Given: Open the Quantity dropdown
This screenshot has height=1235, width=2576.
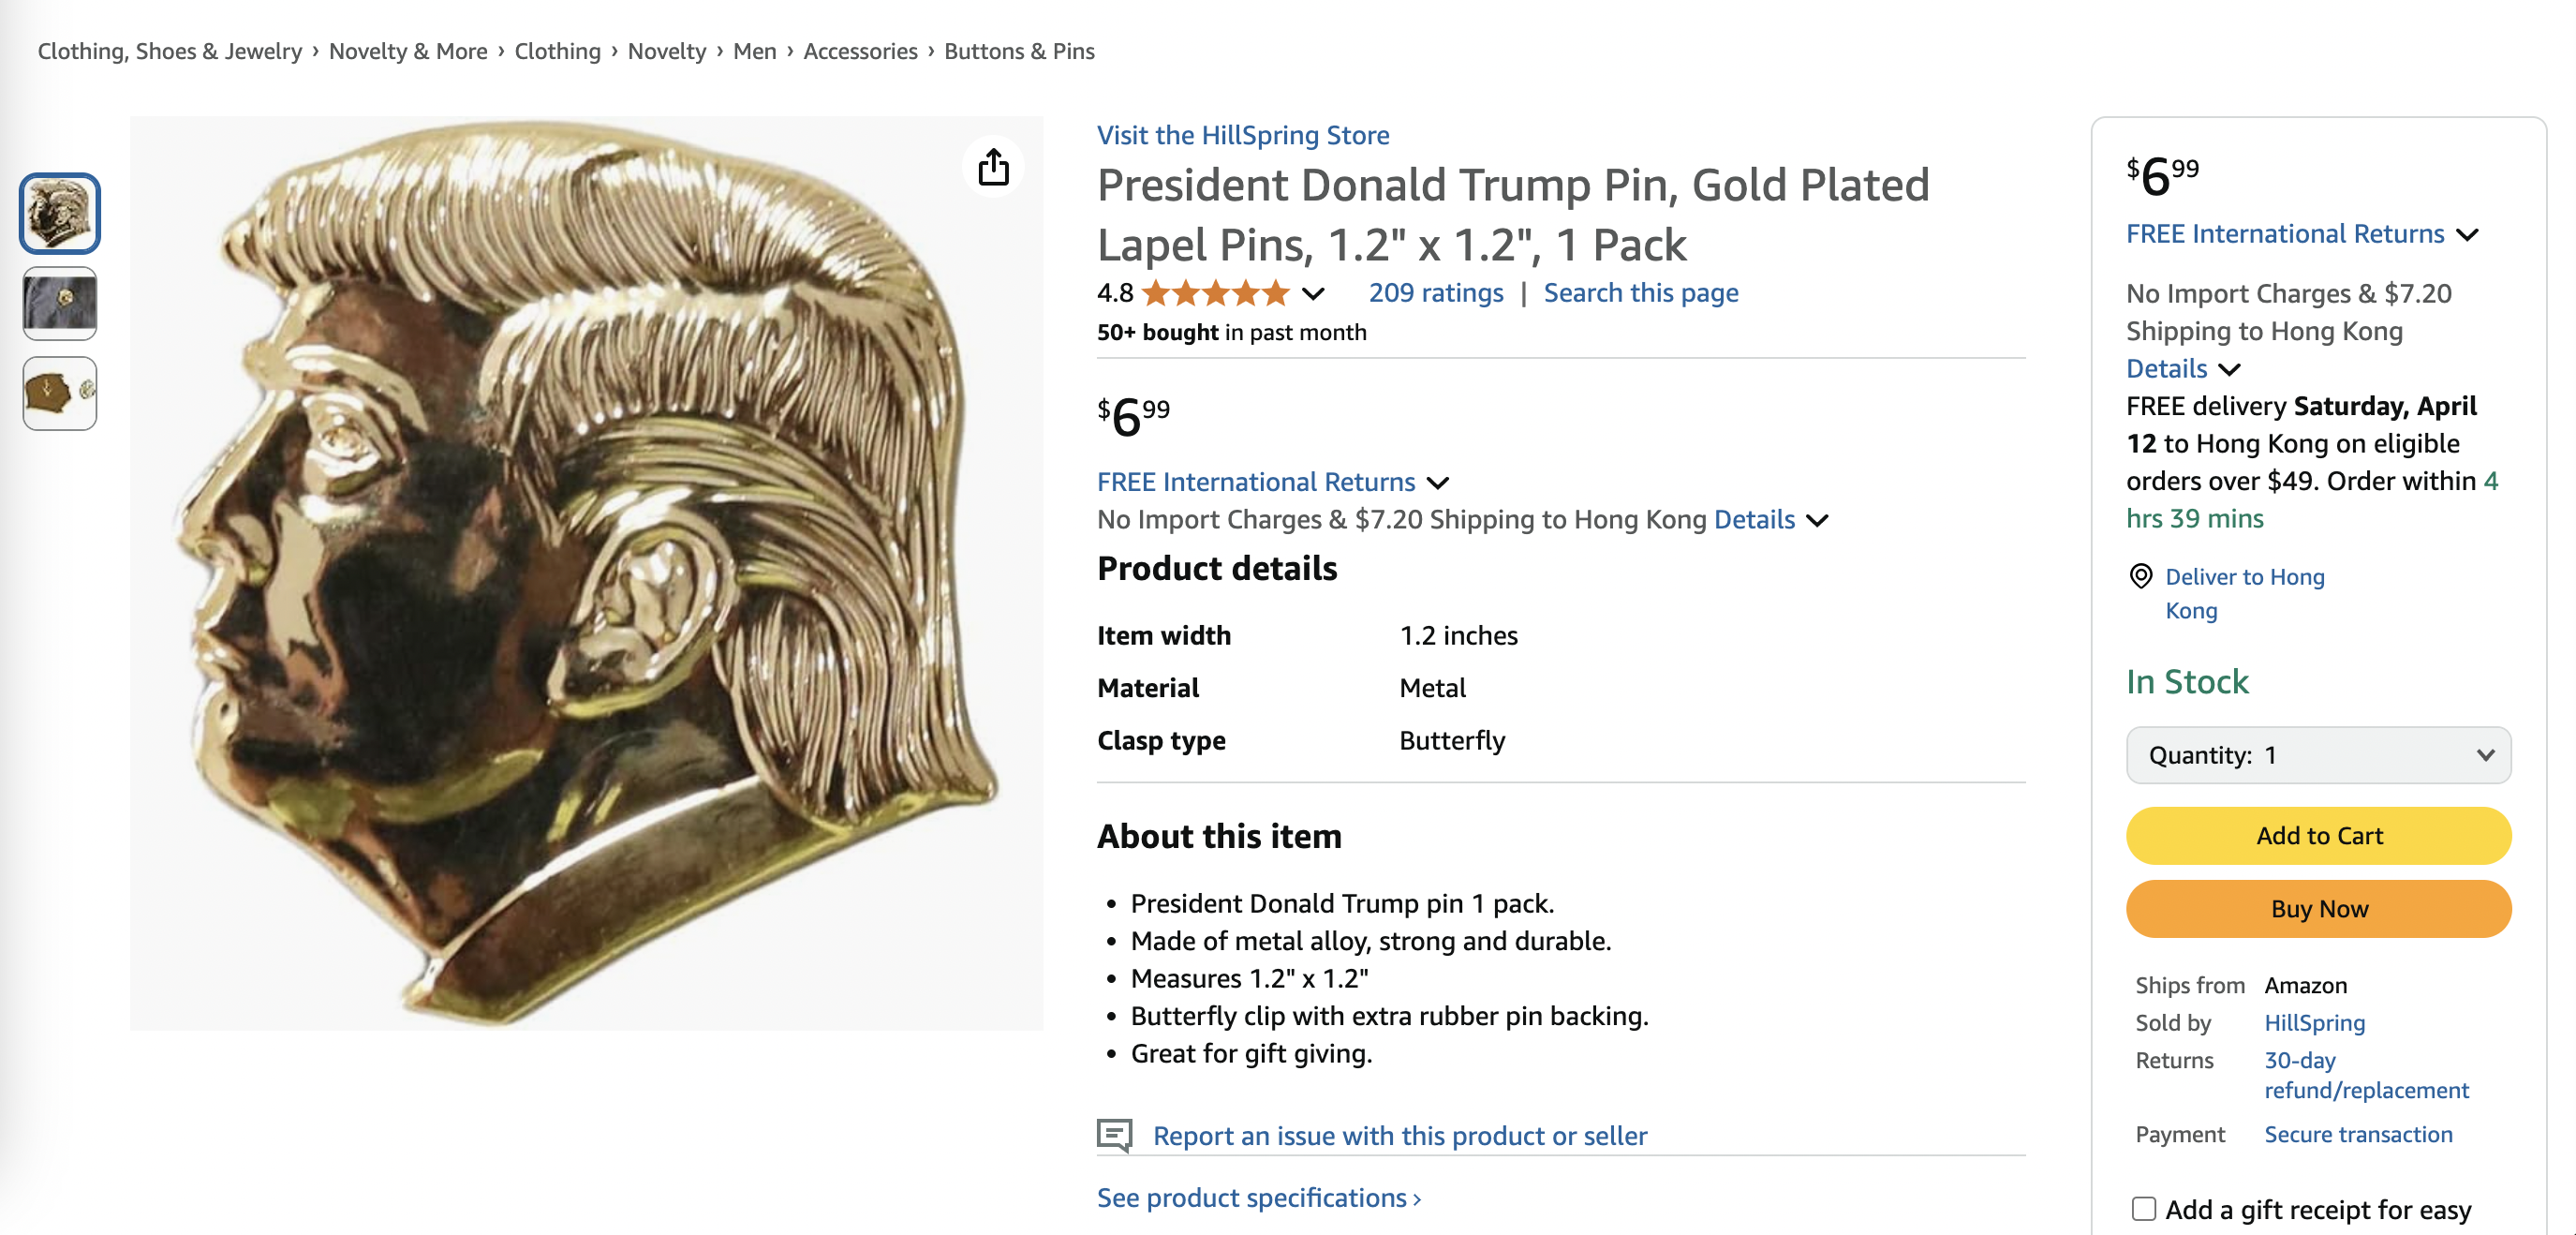Looking at the screenshot, I should (2318, 755).
